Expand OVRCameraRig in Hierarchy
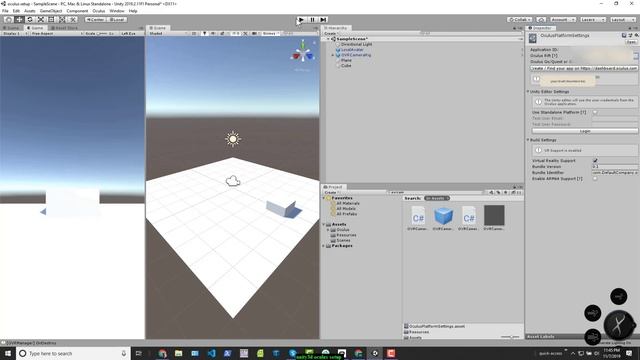The height and width of the screenshot is (360, 640). (x=333, y=55)
